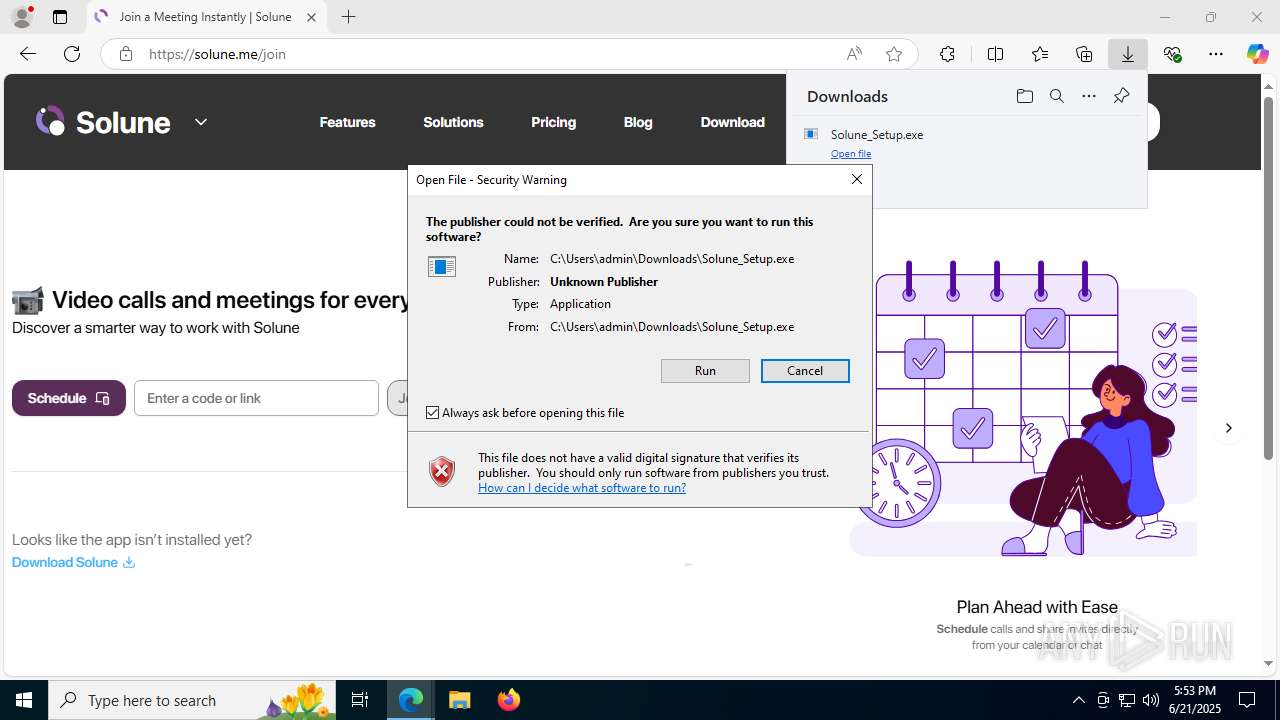This screenshot has height=720, width=1280.
Task: Close the Solune browser tab
Action: click(x=311, y=17)
